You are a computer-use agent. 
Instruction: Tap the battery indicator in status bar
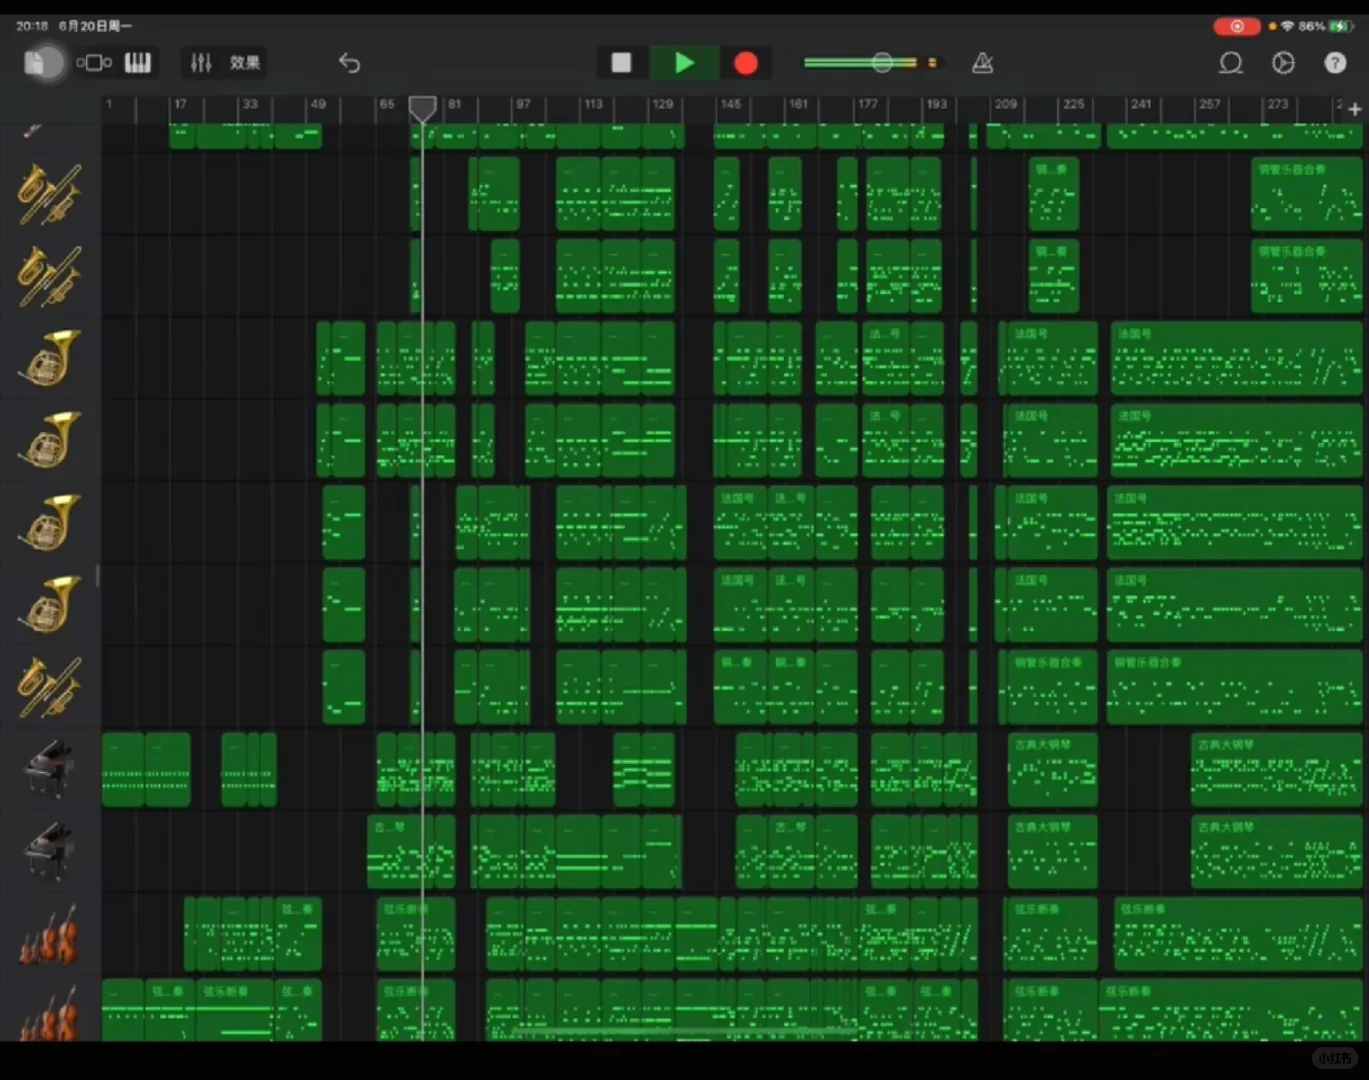pos(1341,26)
